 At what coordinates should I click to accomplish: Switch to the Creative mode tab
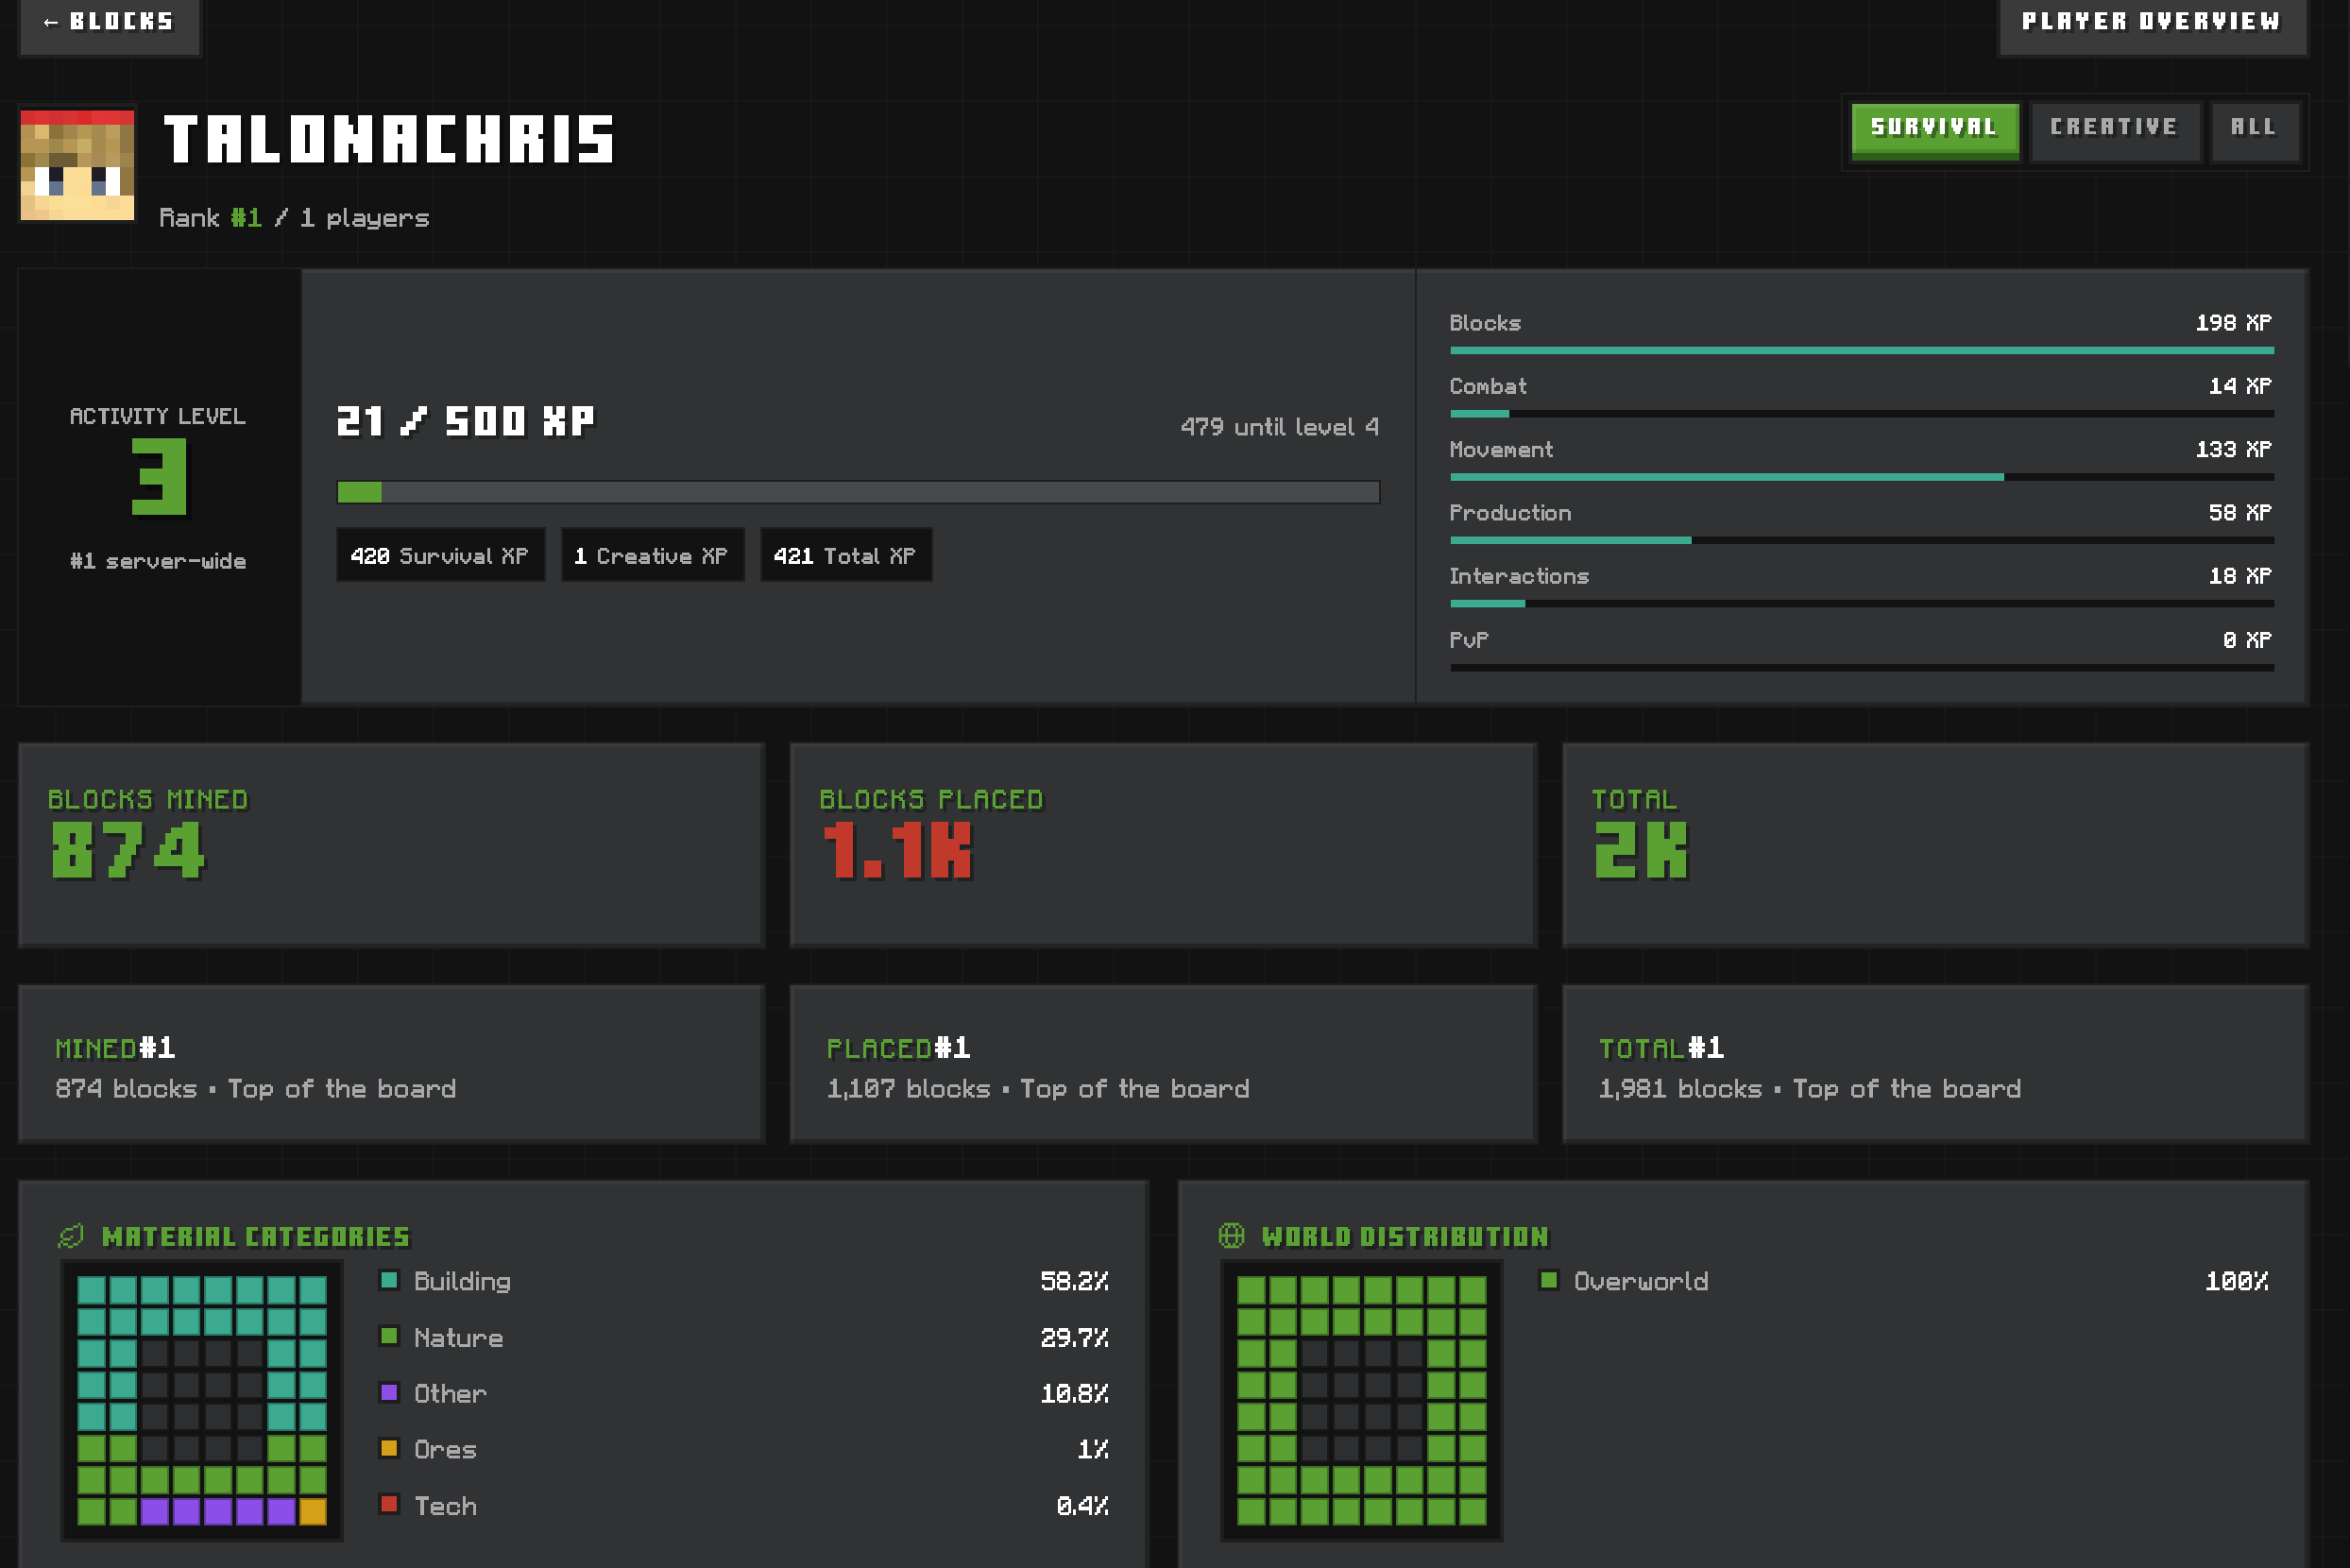tap(2114, 130)
